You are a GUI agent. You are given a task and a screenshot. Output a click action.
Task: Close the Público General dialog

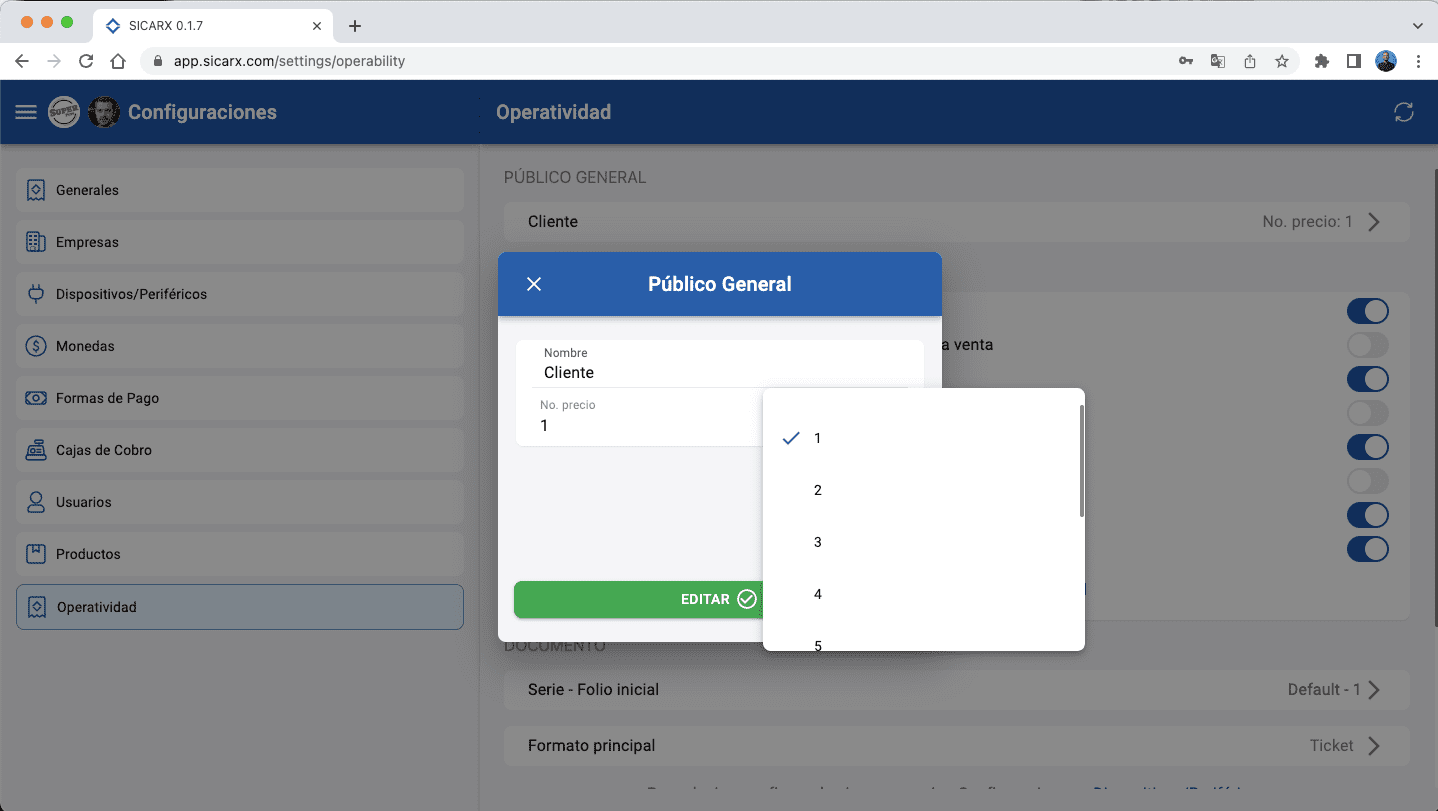(534, 284)
